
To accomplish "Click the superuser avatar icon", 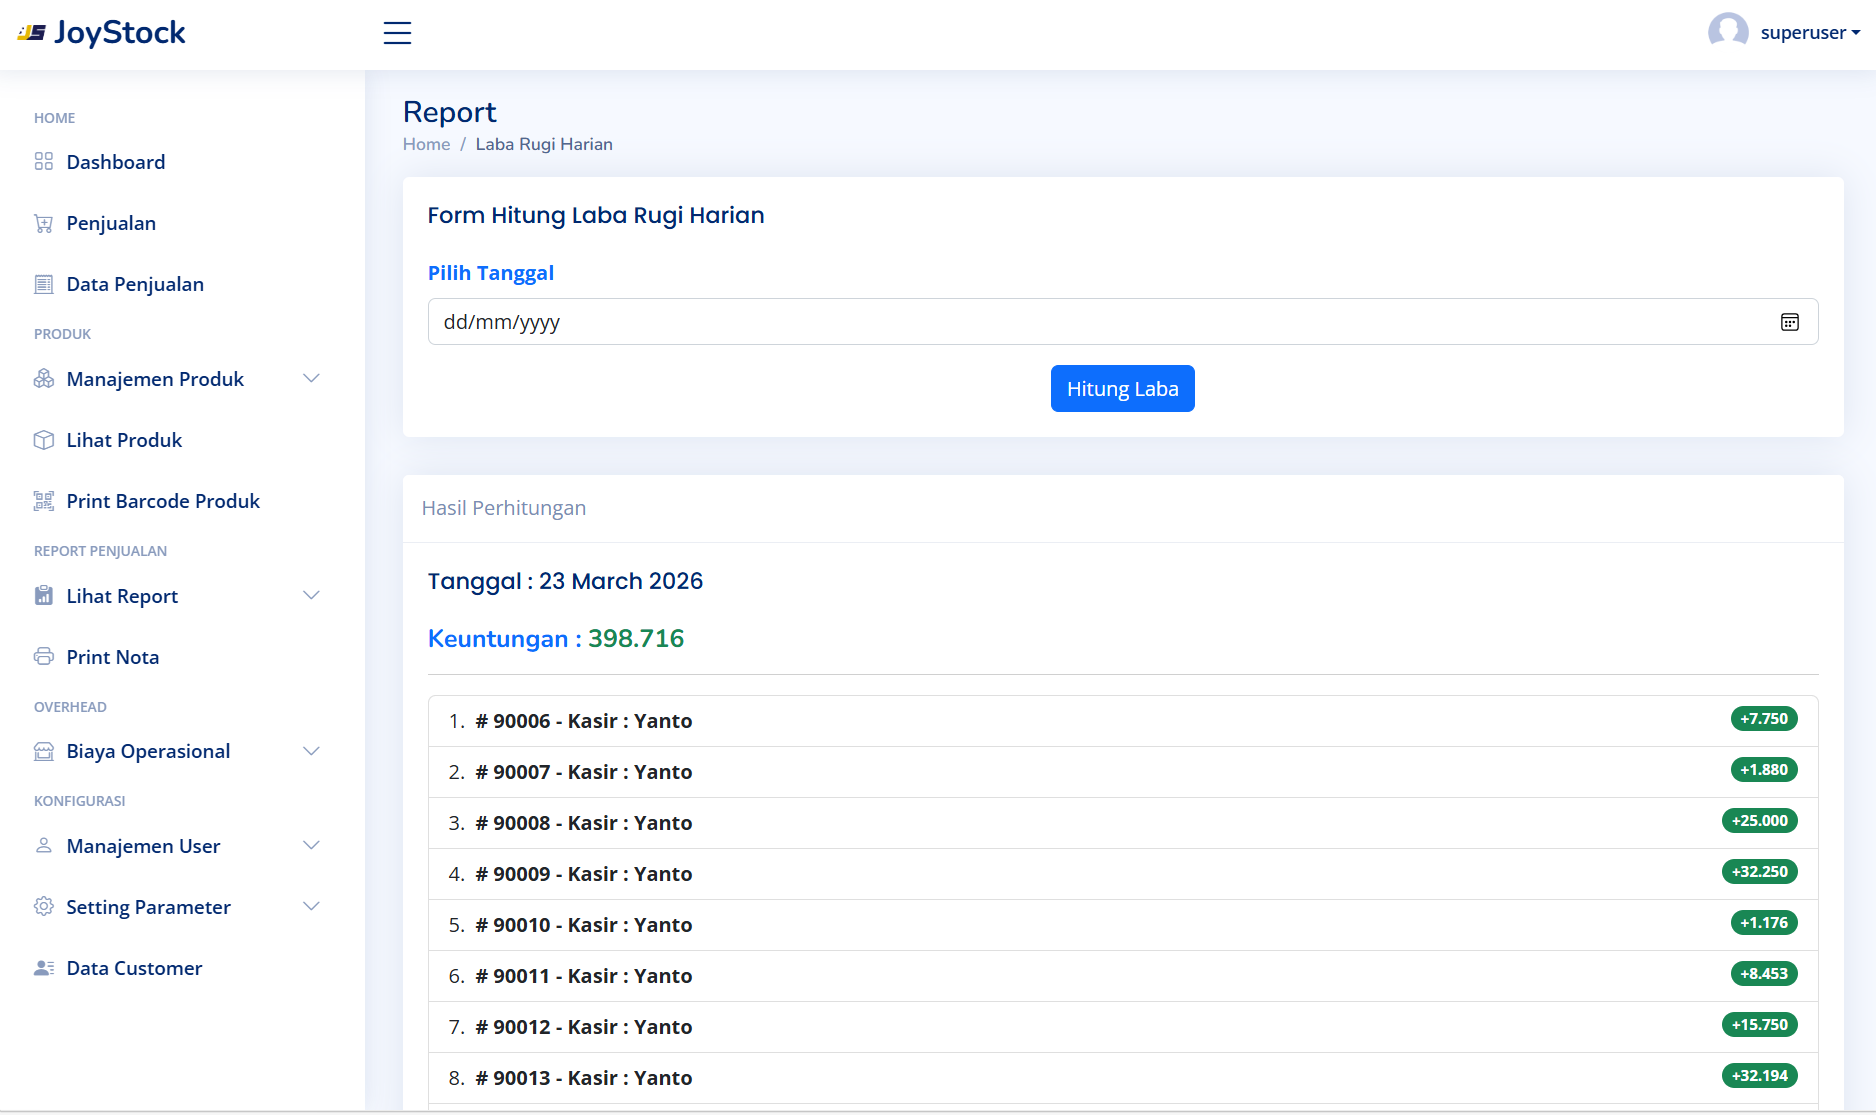I will coord(1728,32).
